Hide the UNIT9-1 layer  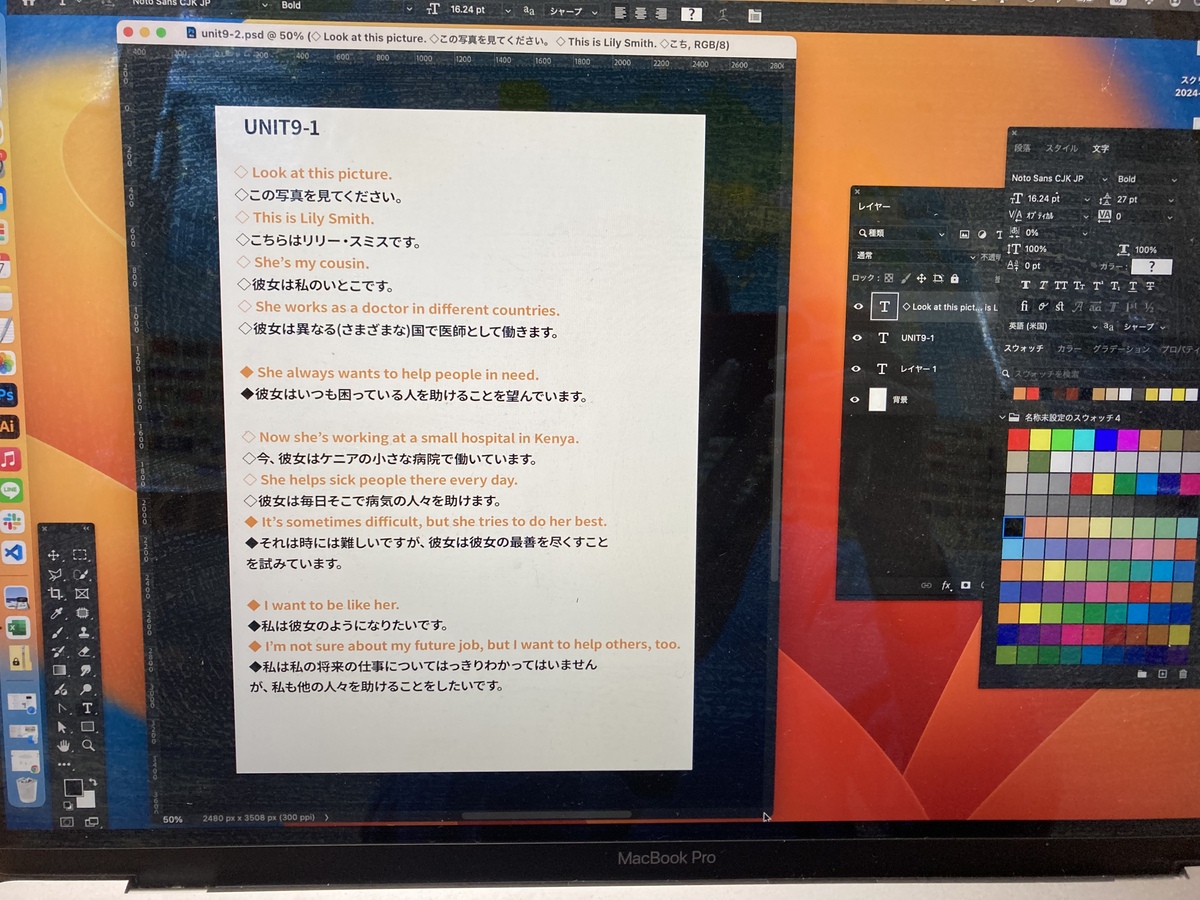pyautogui.click(x=857, y=338)
